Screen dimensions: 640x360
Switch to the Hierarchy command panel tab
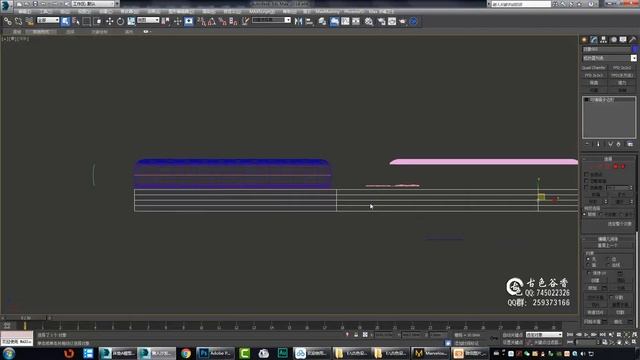coord(603,40)
